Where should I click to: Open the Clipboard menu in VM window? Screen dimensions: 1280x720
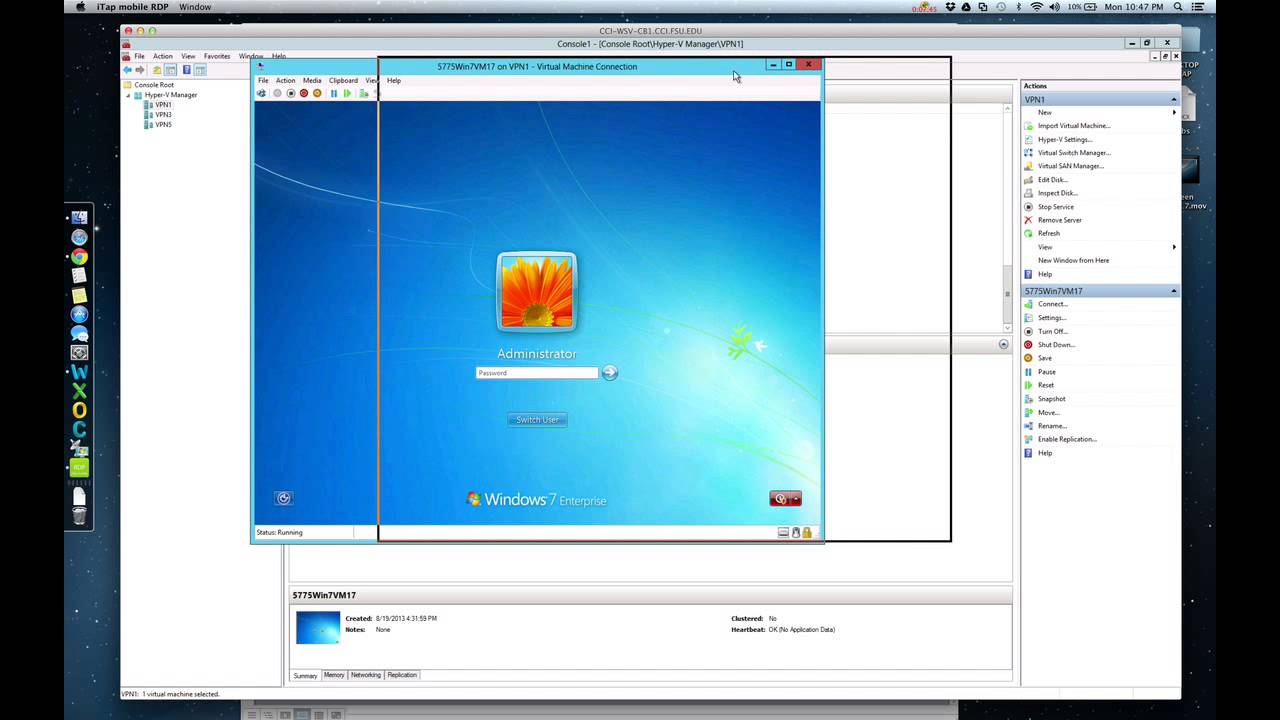point(343,80)
